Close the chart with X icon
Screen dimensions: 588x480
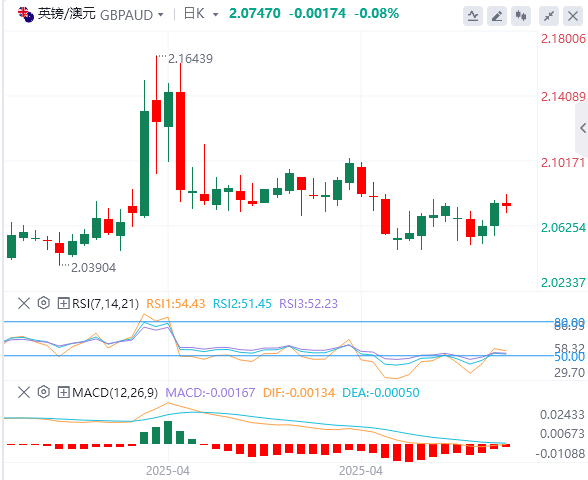(573, 16)
